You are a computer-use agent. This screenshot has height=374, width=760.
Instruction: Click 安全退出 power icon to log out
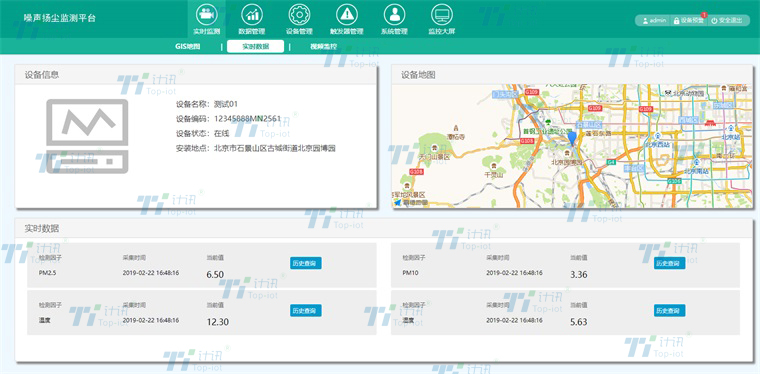coord(714,21)
